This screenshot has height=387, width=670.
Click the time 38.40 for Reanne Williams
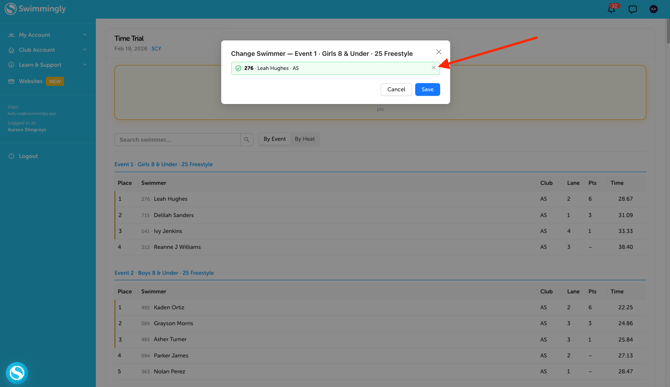[x=626, y=247]
